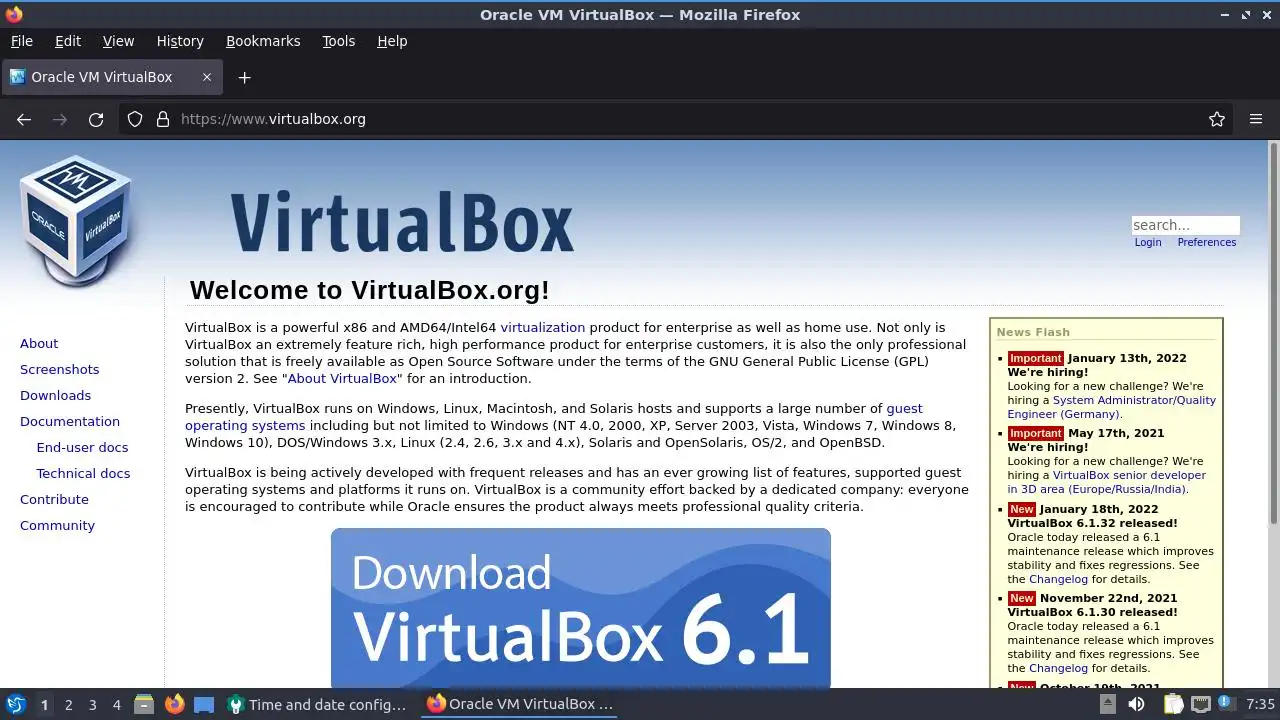Open the Edit menu
This screenshot has height=720, width=1280.
68,41
